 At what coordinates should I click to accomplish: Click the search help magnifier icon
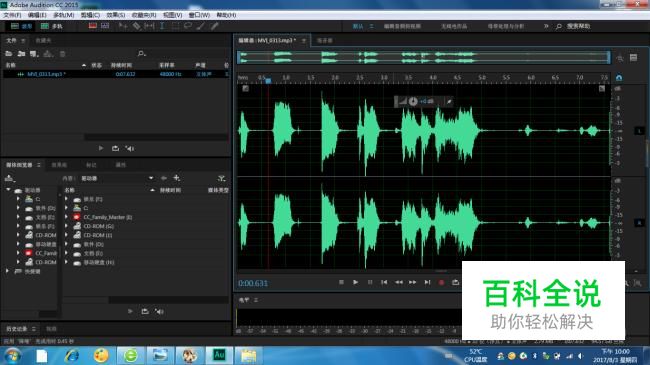coord(559,26)
